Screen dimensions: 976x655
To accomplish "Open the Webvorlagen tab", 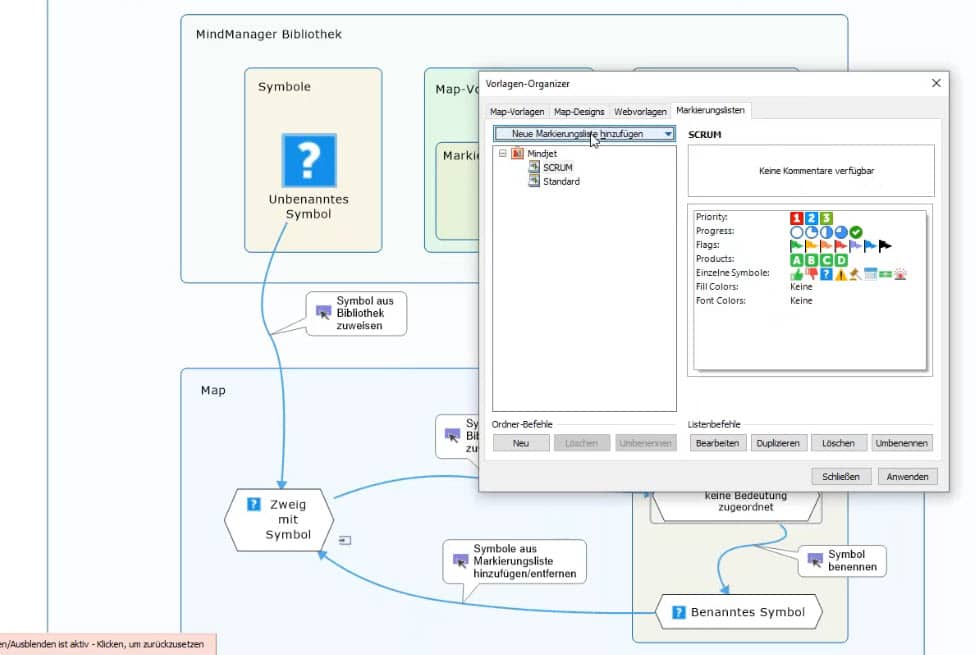I will click(x=639, y=111).
